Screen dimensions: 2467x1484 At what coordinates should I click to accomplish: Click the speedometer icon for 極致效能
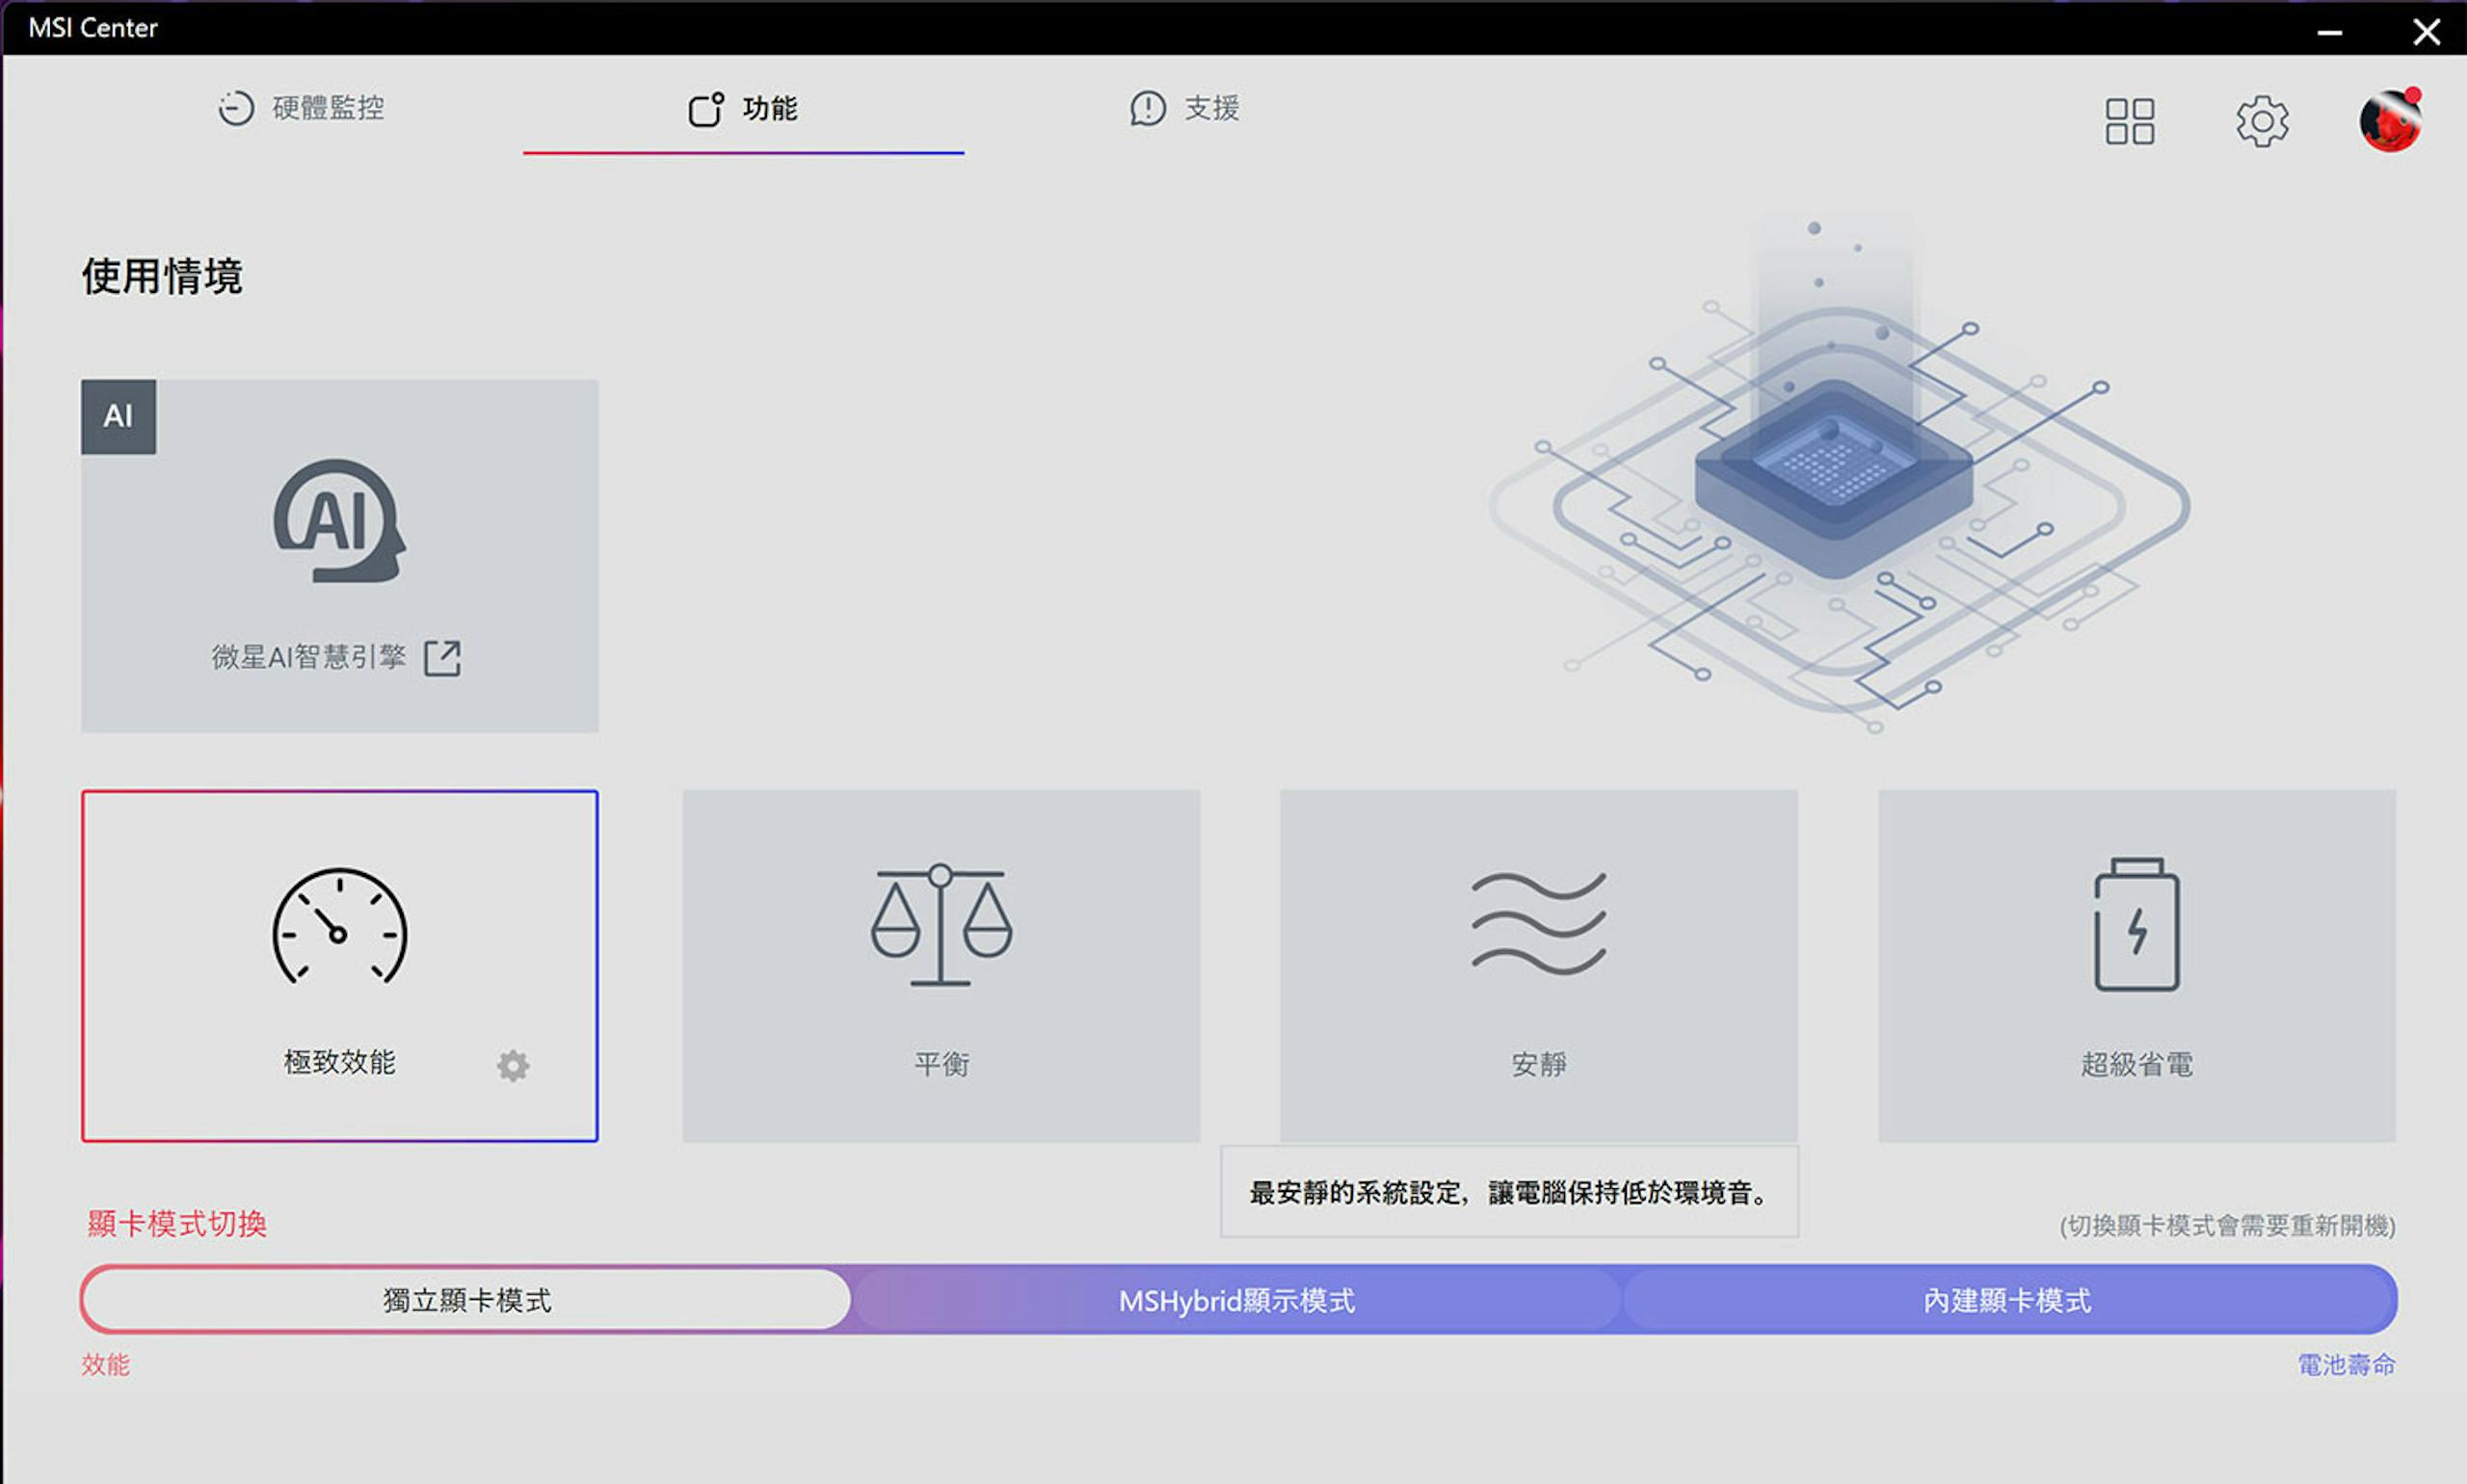[x=340, y=926]
